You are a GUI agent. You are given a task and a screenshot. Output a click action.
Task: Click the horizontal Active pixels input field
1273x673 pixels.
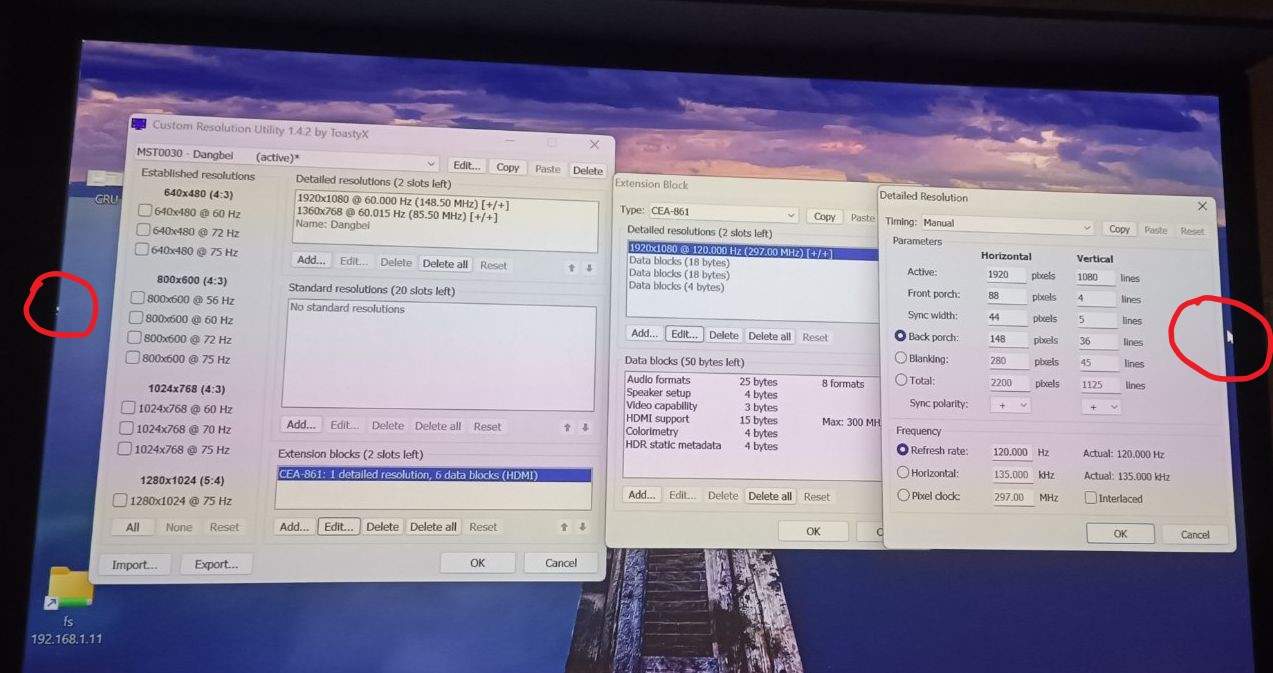coord(1006,275)
